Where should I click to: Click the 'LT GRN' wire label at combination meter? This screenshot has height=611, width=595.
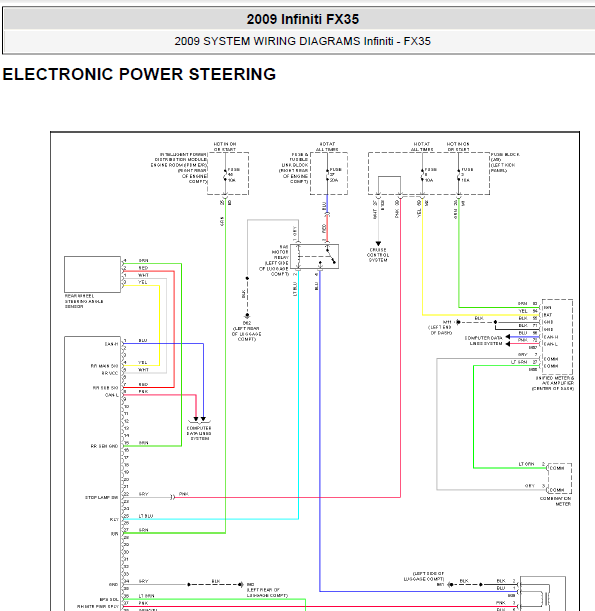(526, 464)
